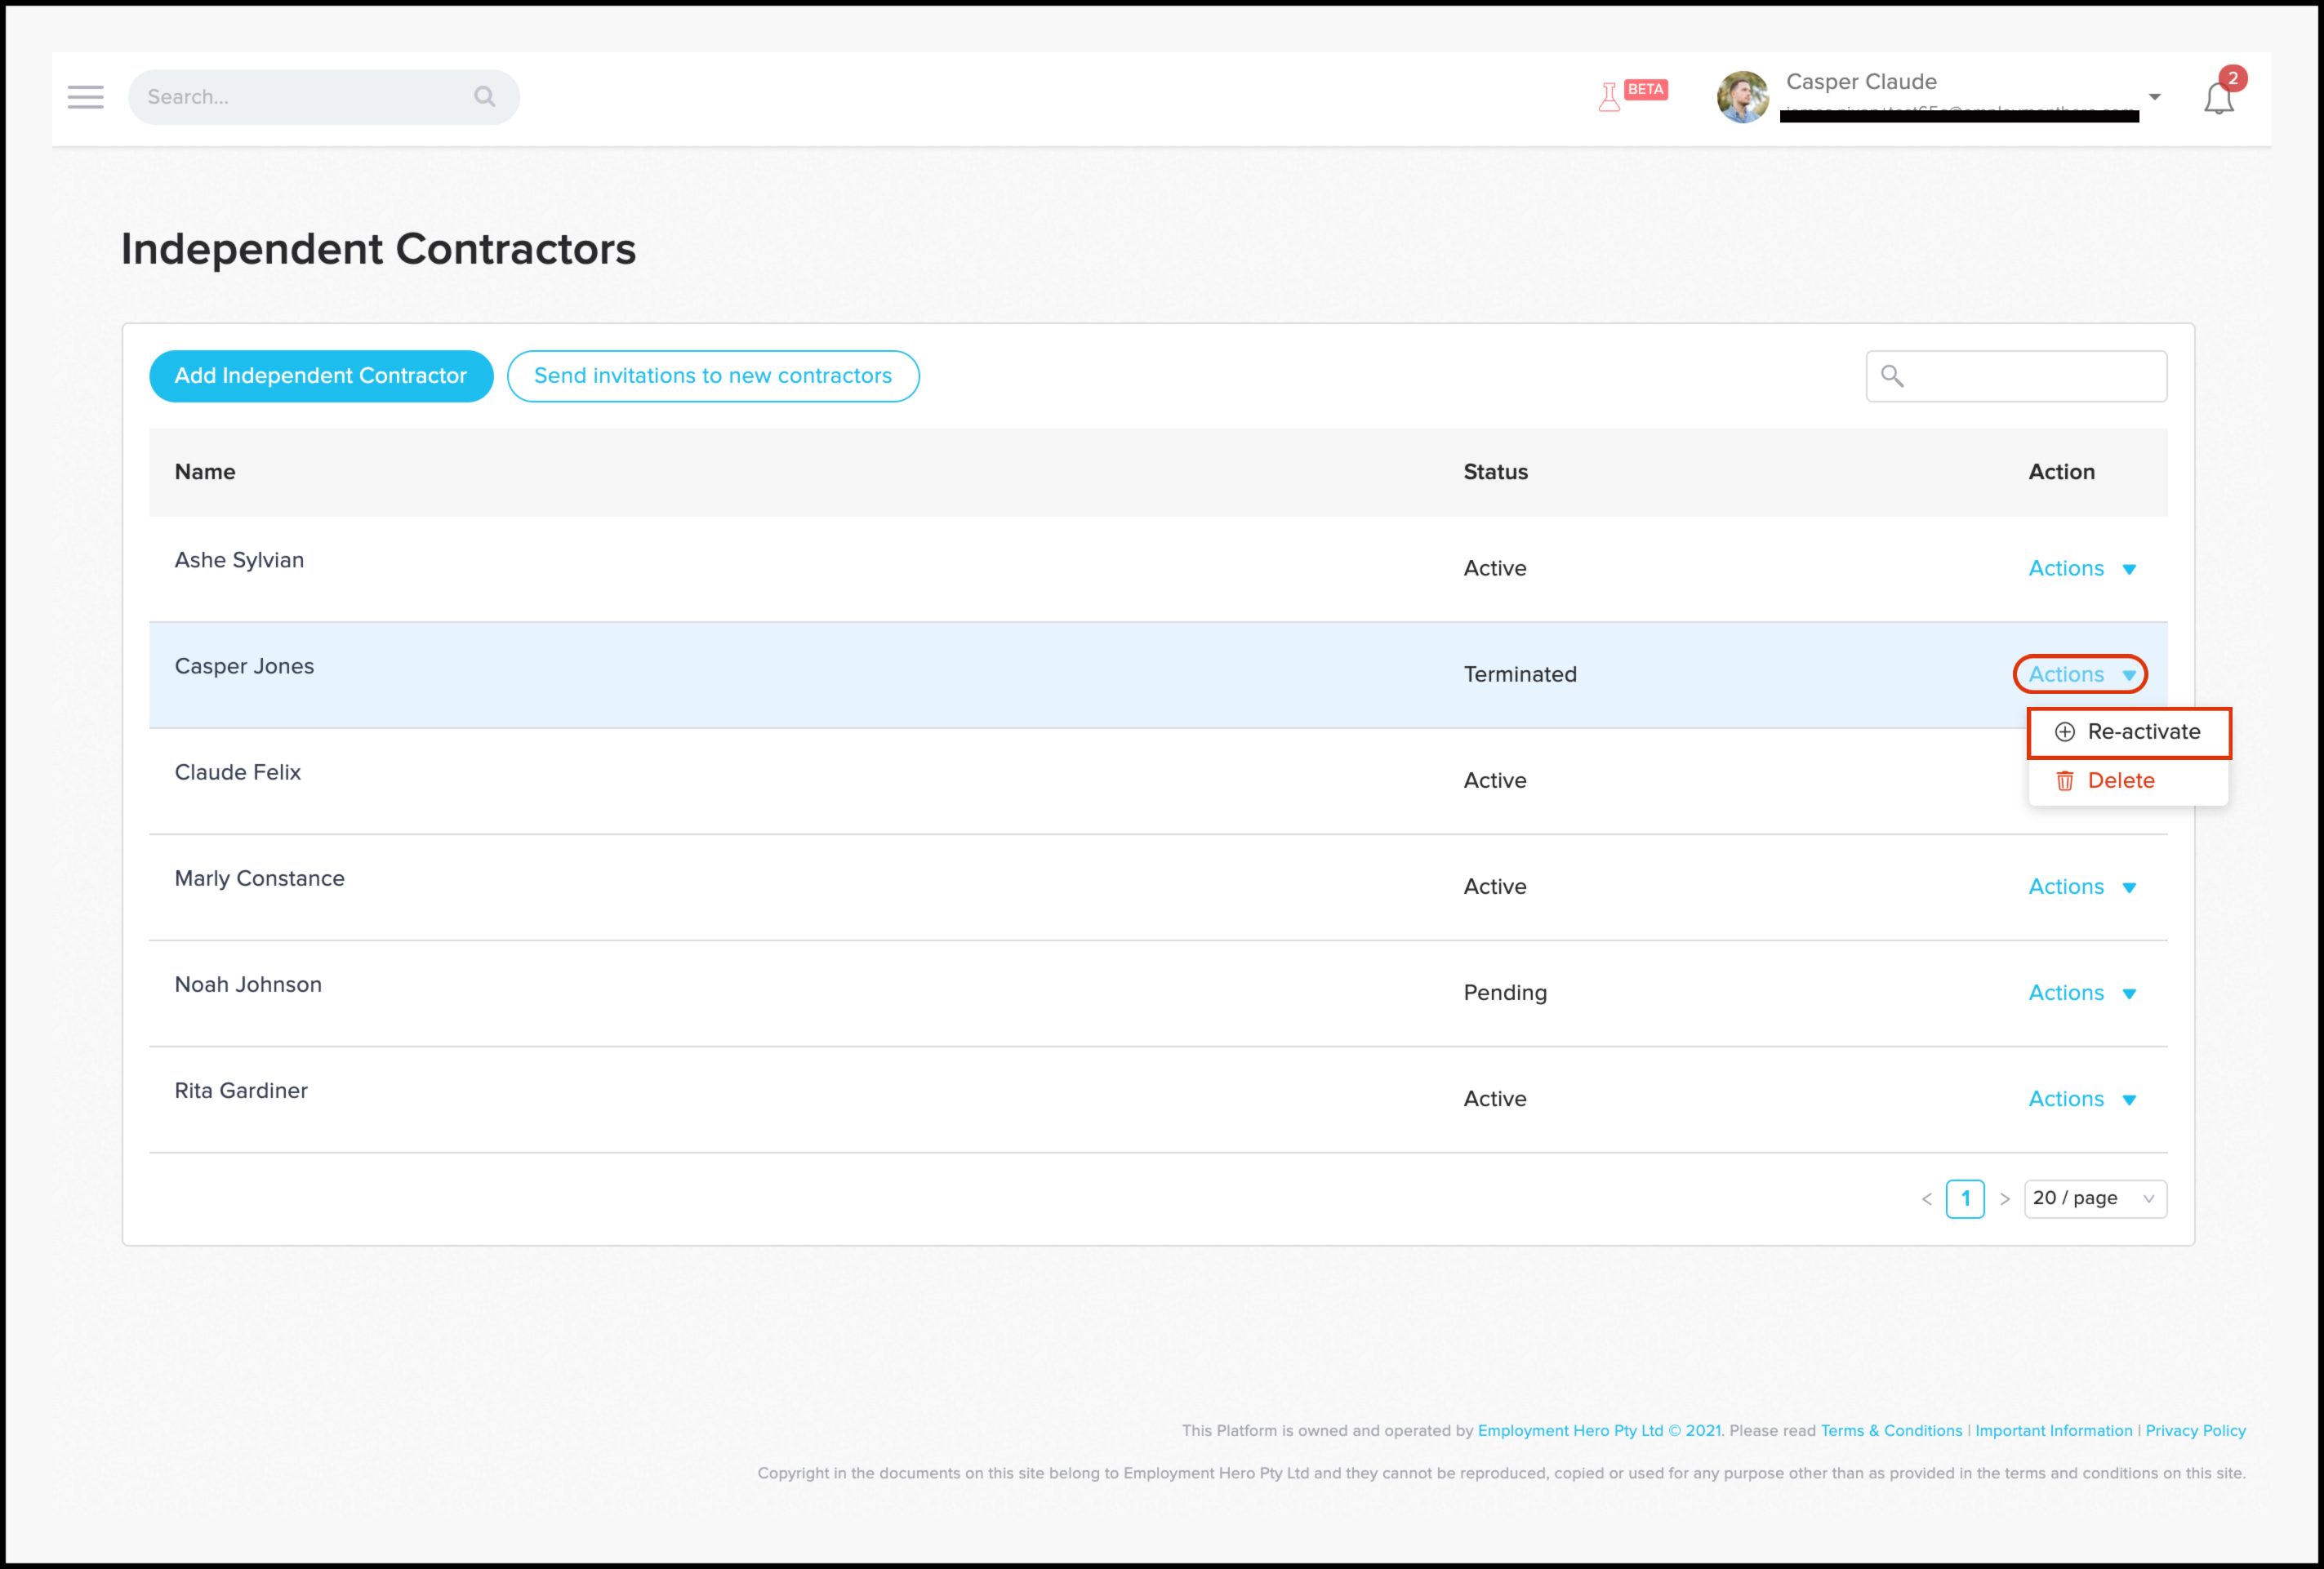Open notifications bell with 2 alerts
Image resolution: width=2324 pixels, height=1569 pixels.
pos(2218,98)
